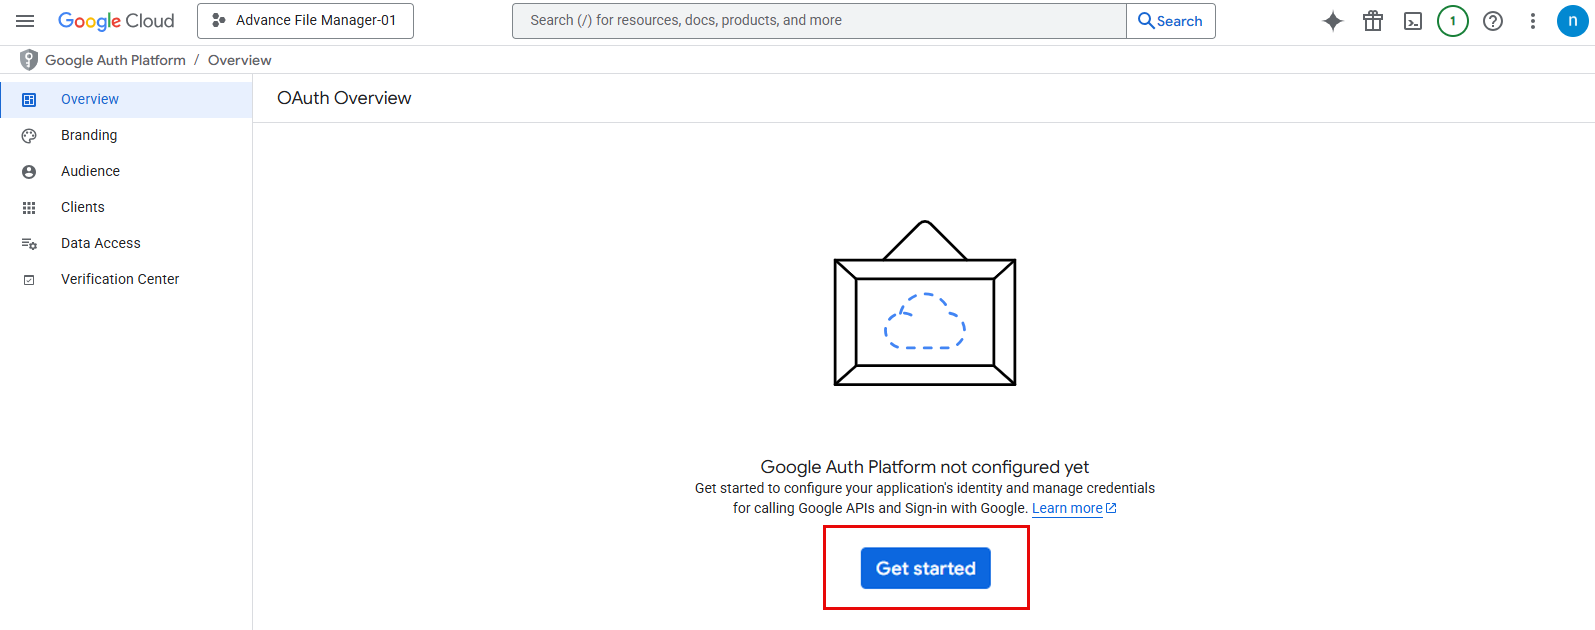Click the Google Cloud logo
Screen dimensions: 1595x630
(x=116, y=21)
